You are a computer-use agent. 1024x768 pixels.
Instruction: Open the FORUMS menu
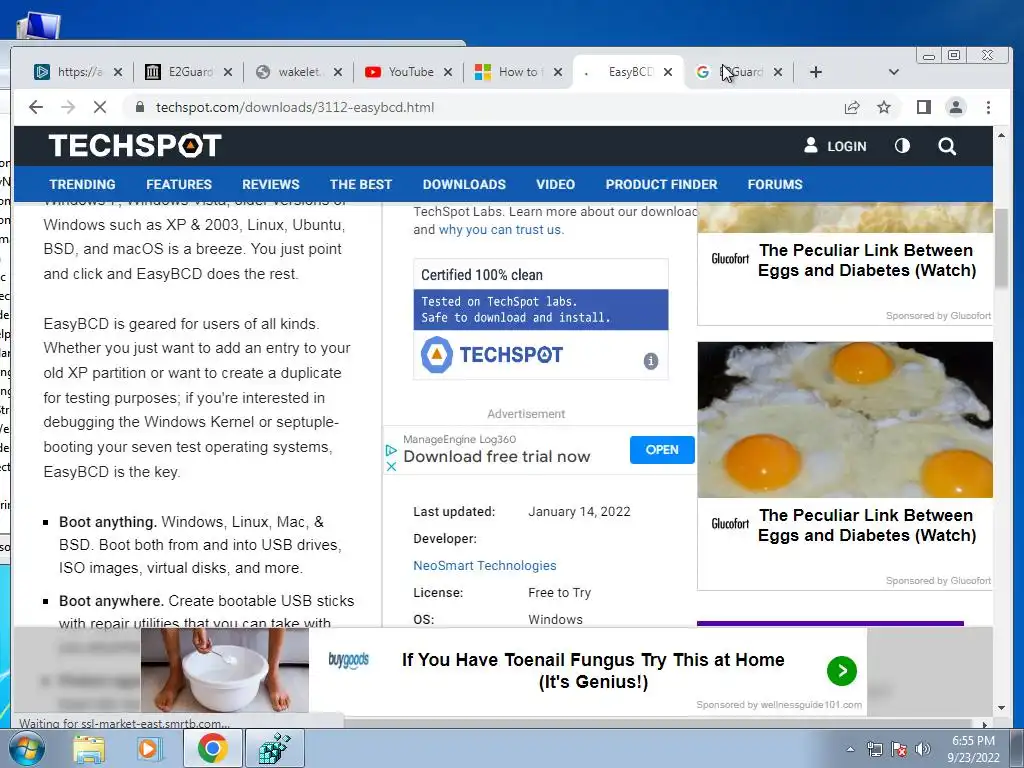(x=775, y=184)
